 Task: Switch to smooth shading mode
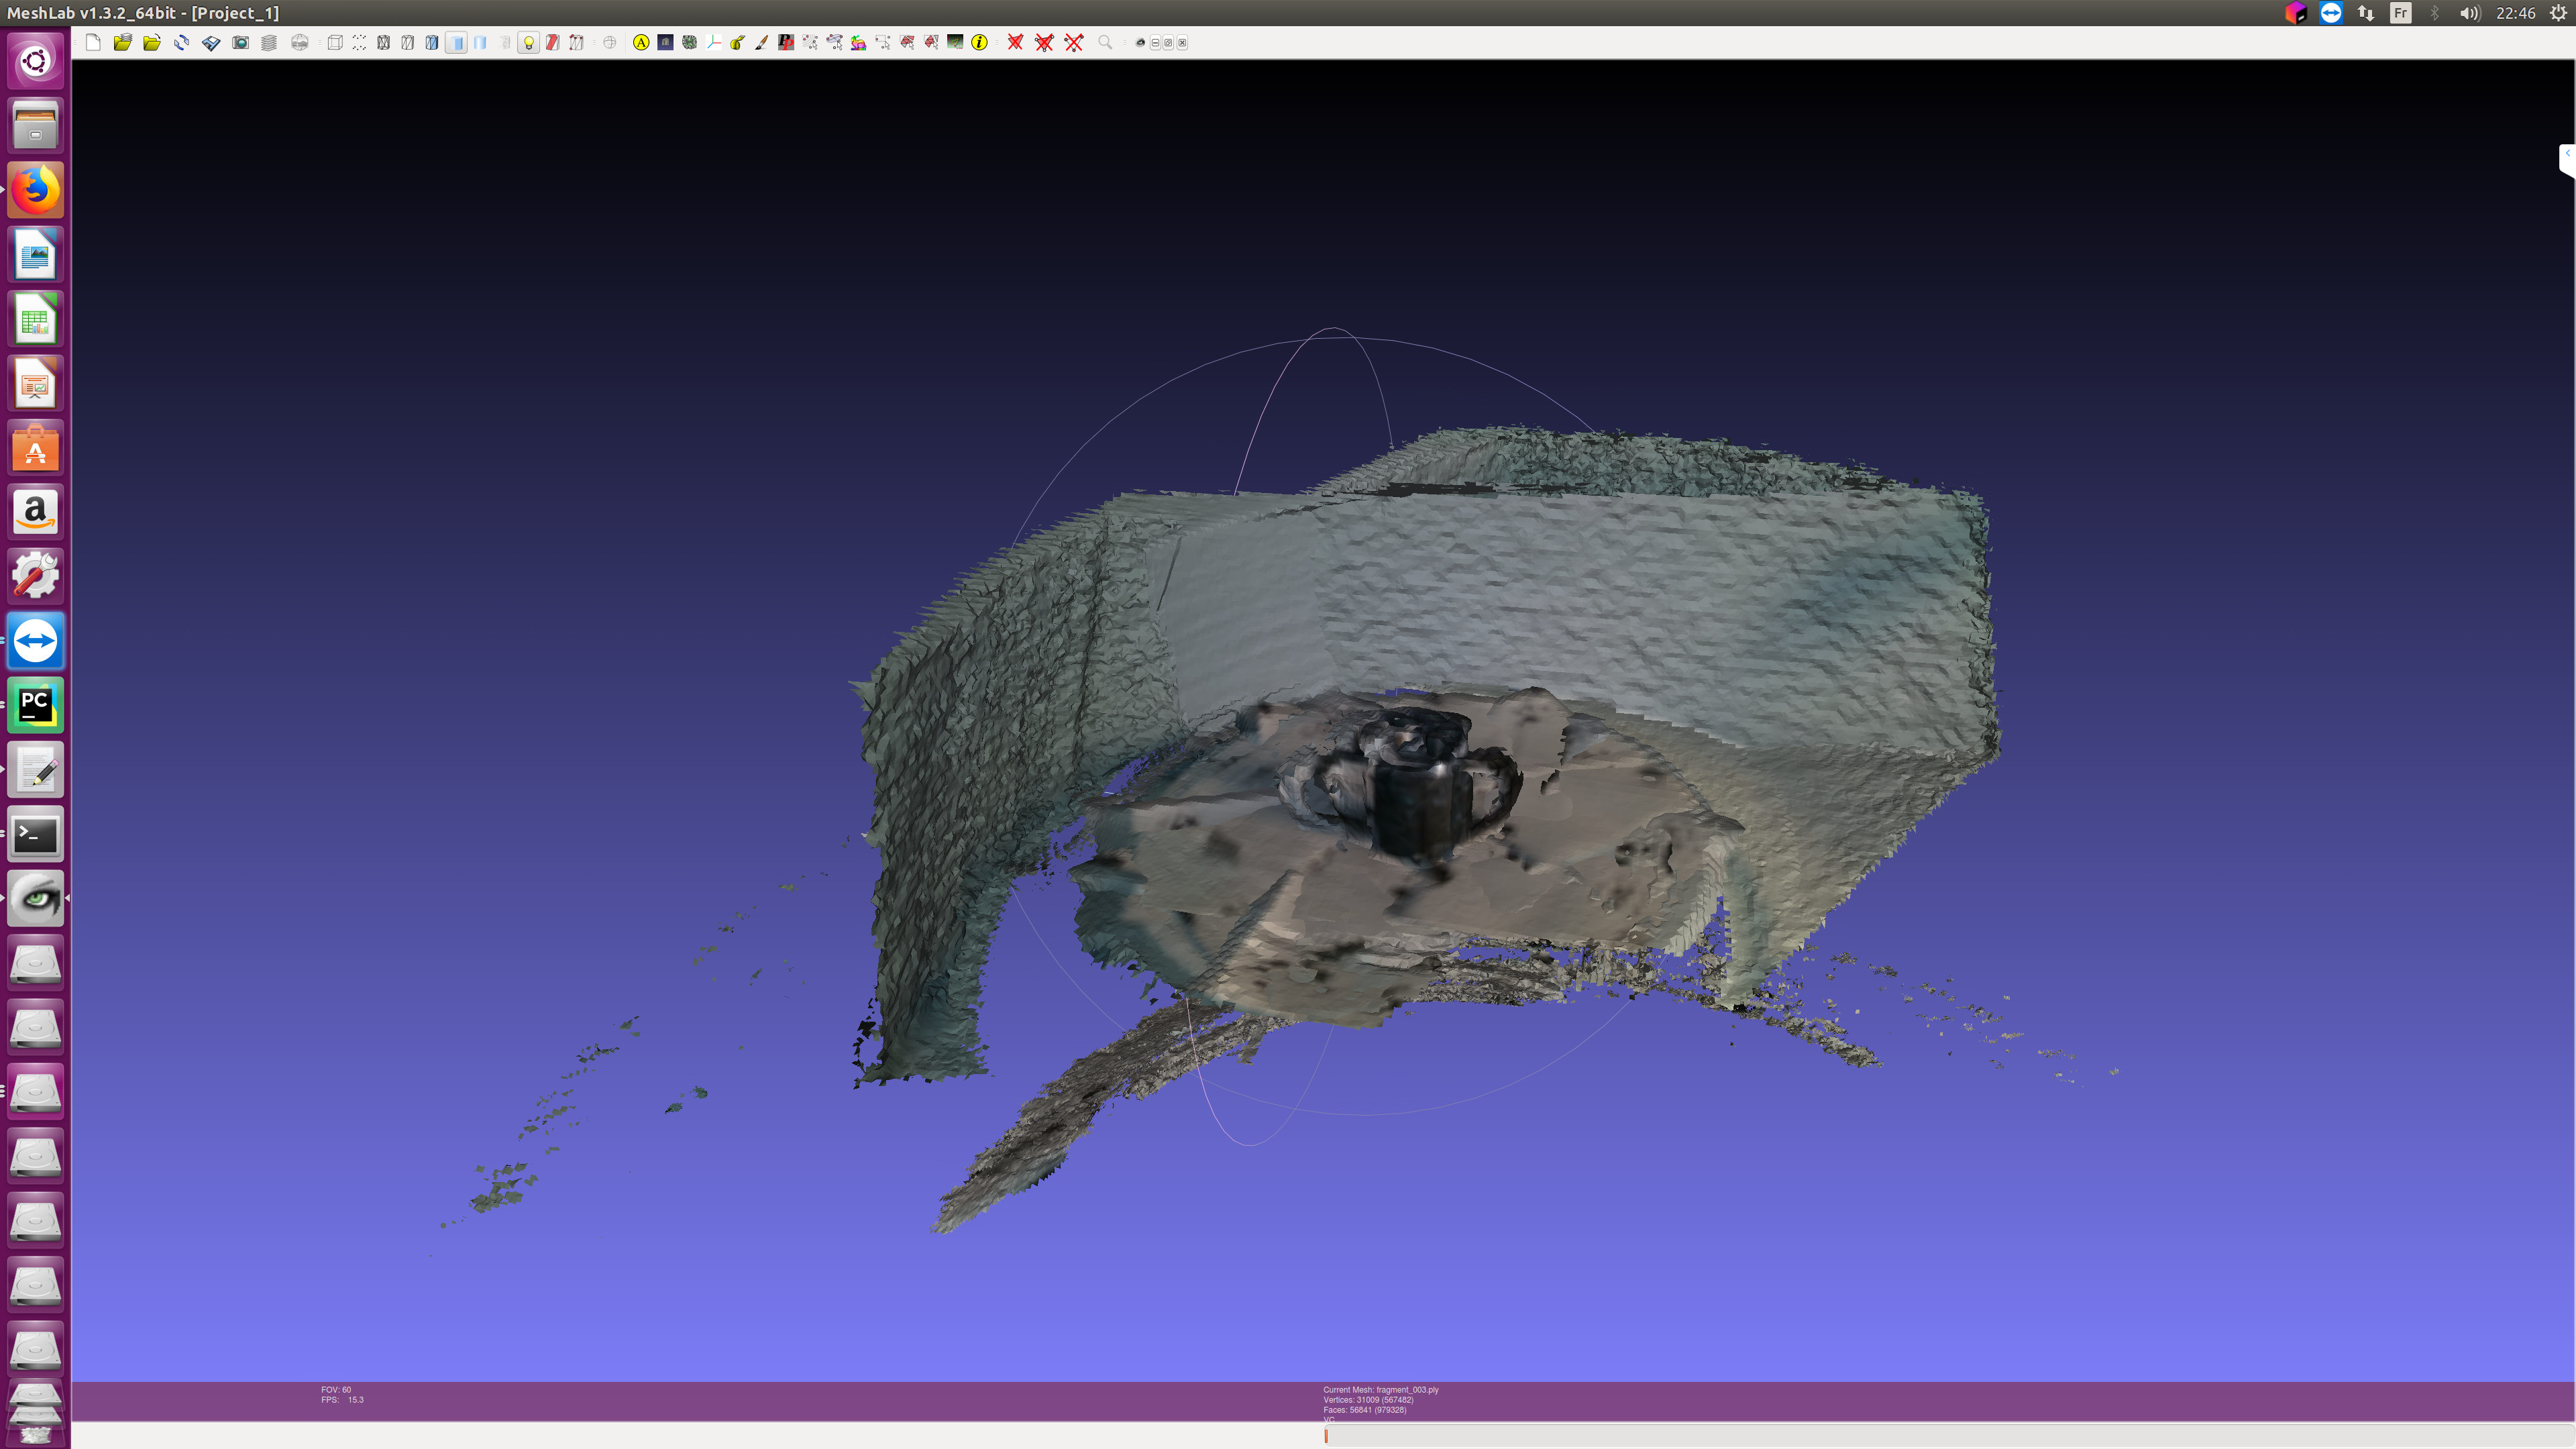(x=480, y=42)
